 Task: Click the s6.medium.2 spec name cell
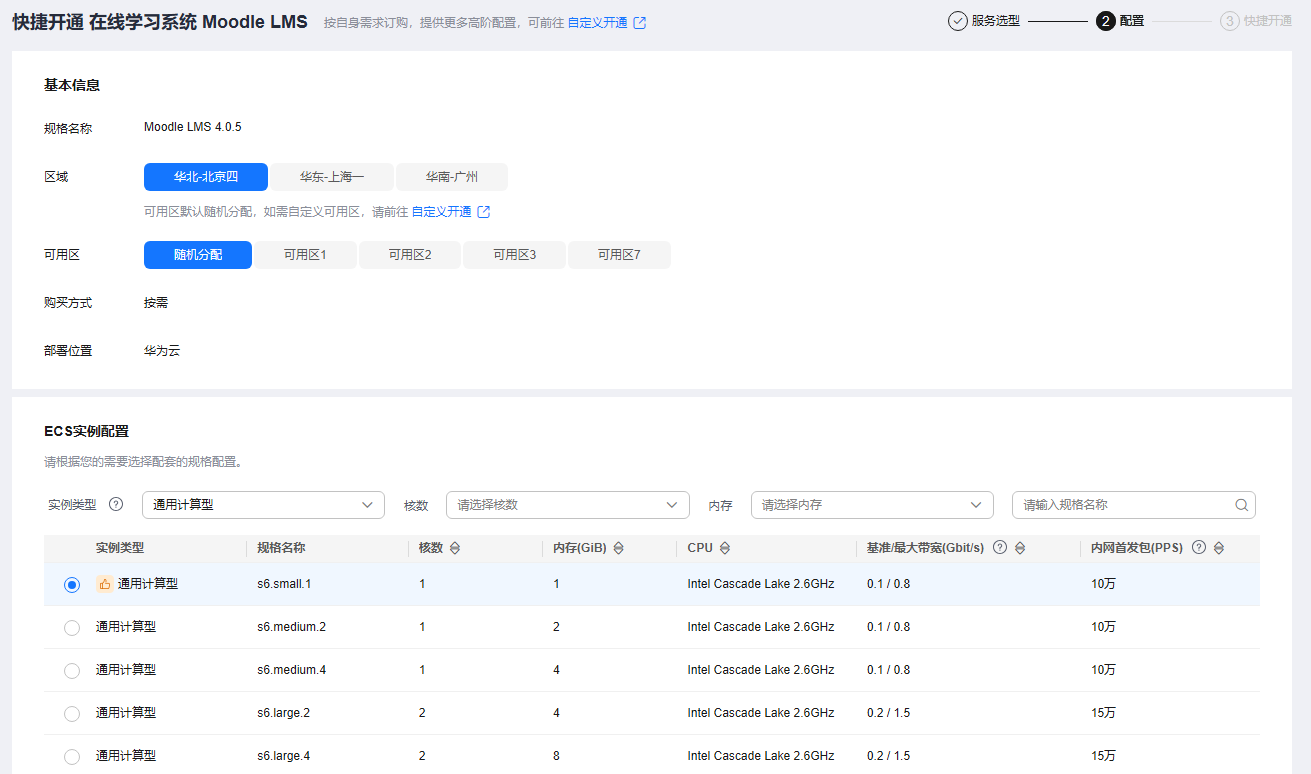point(291,627)
